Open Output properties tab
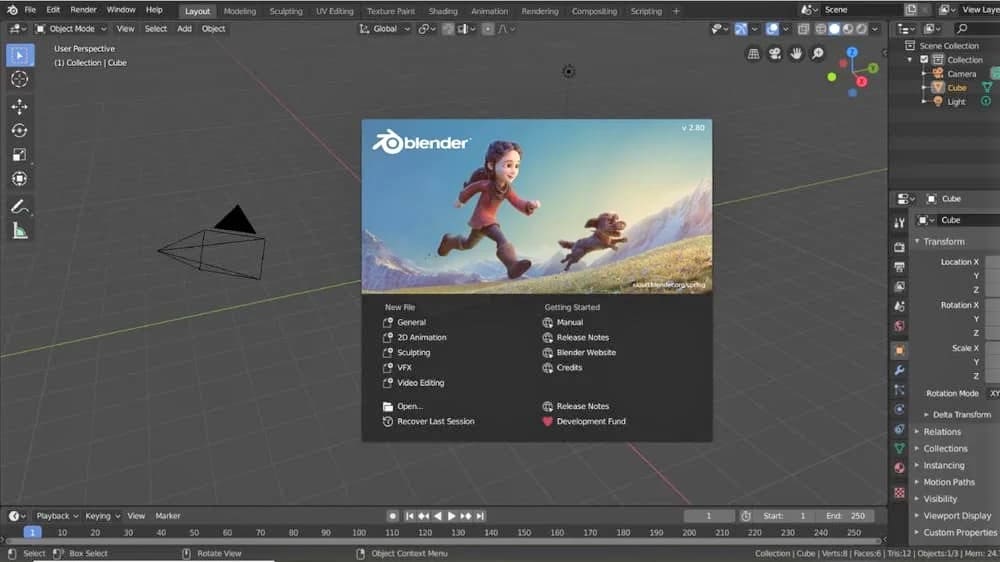 [x=899, y=267]
